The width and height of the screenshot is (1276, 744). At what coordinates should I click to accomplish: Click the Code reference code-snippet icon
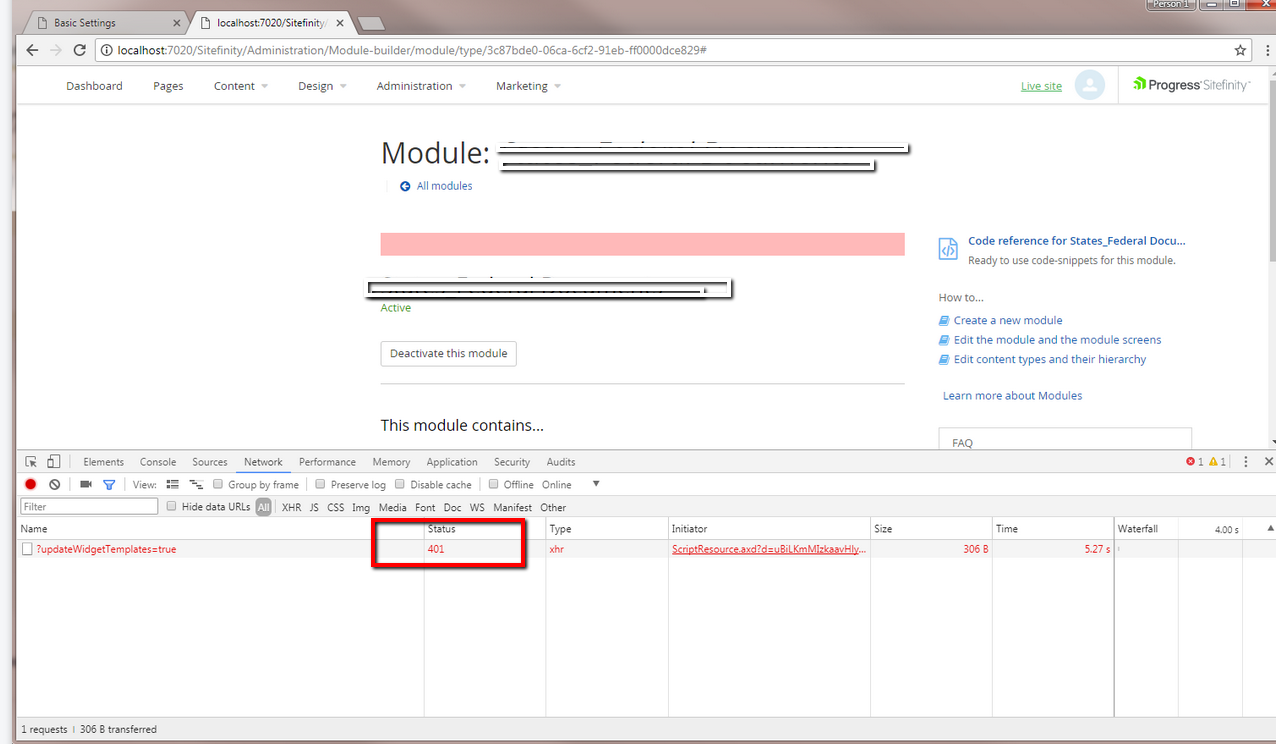point(947,248)
